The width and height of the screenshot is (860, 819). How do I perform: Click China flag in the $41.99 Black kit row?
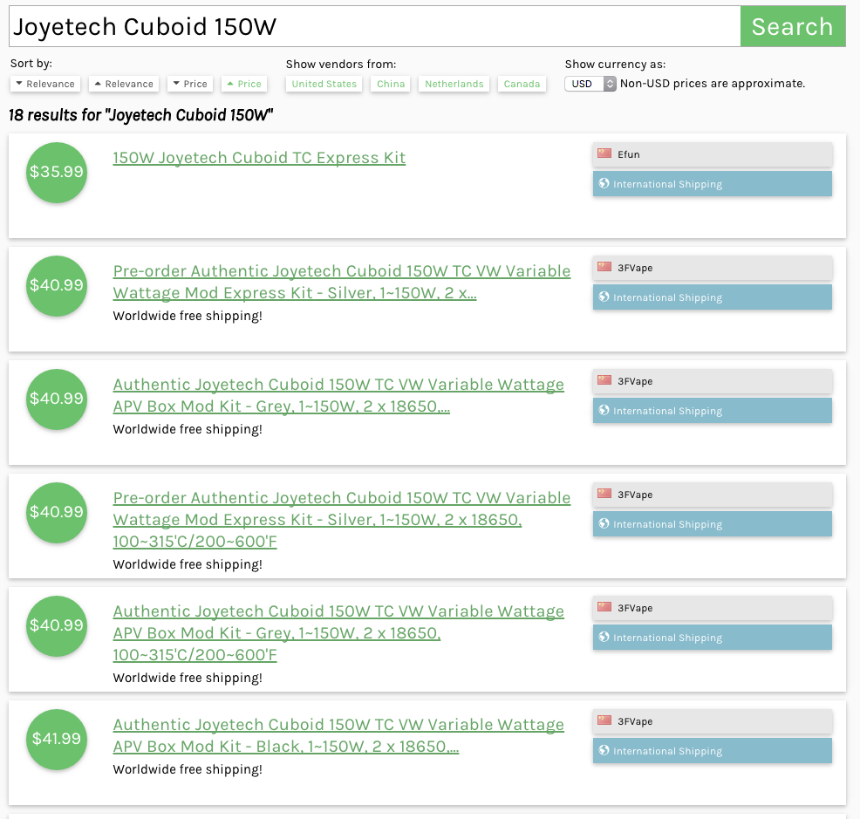(x=604, y=720)
